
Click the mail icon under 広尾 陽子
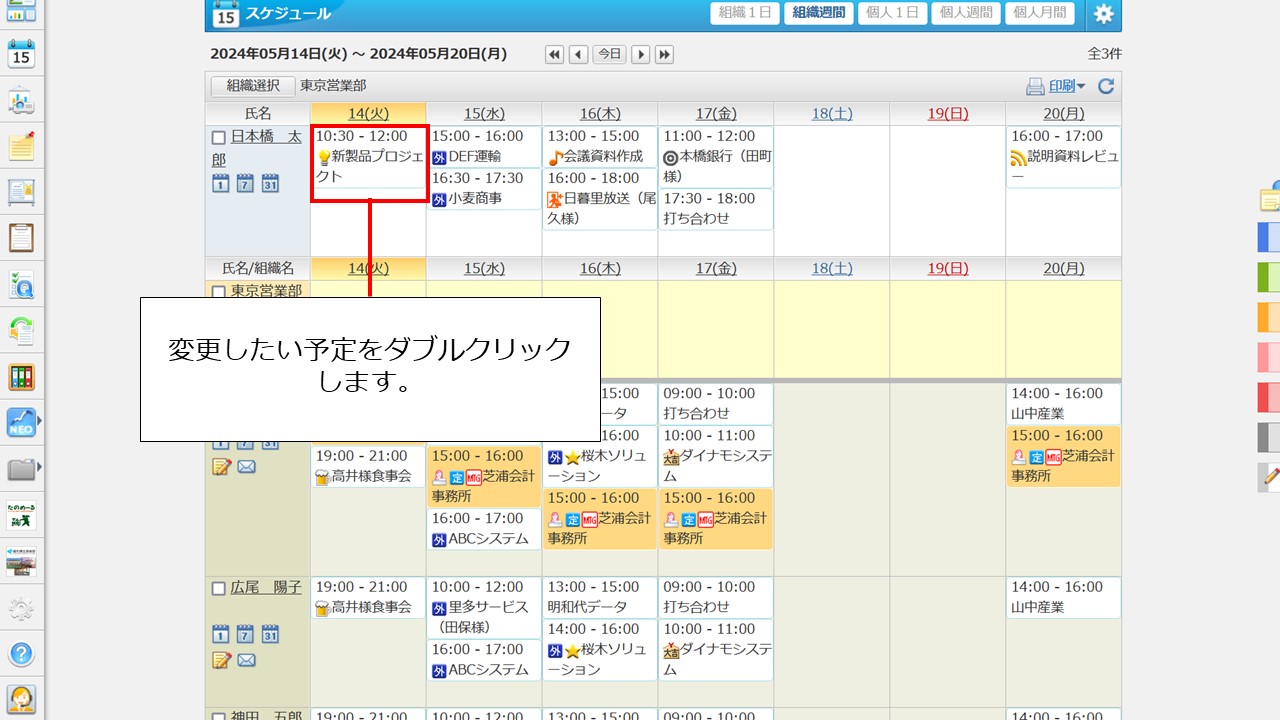246,660
